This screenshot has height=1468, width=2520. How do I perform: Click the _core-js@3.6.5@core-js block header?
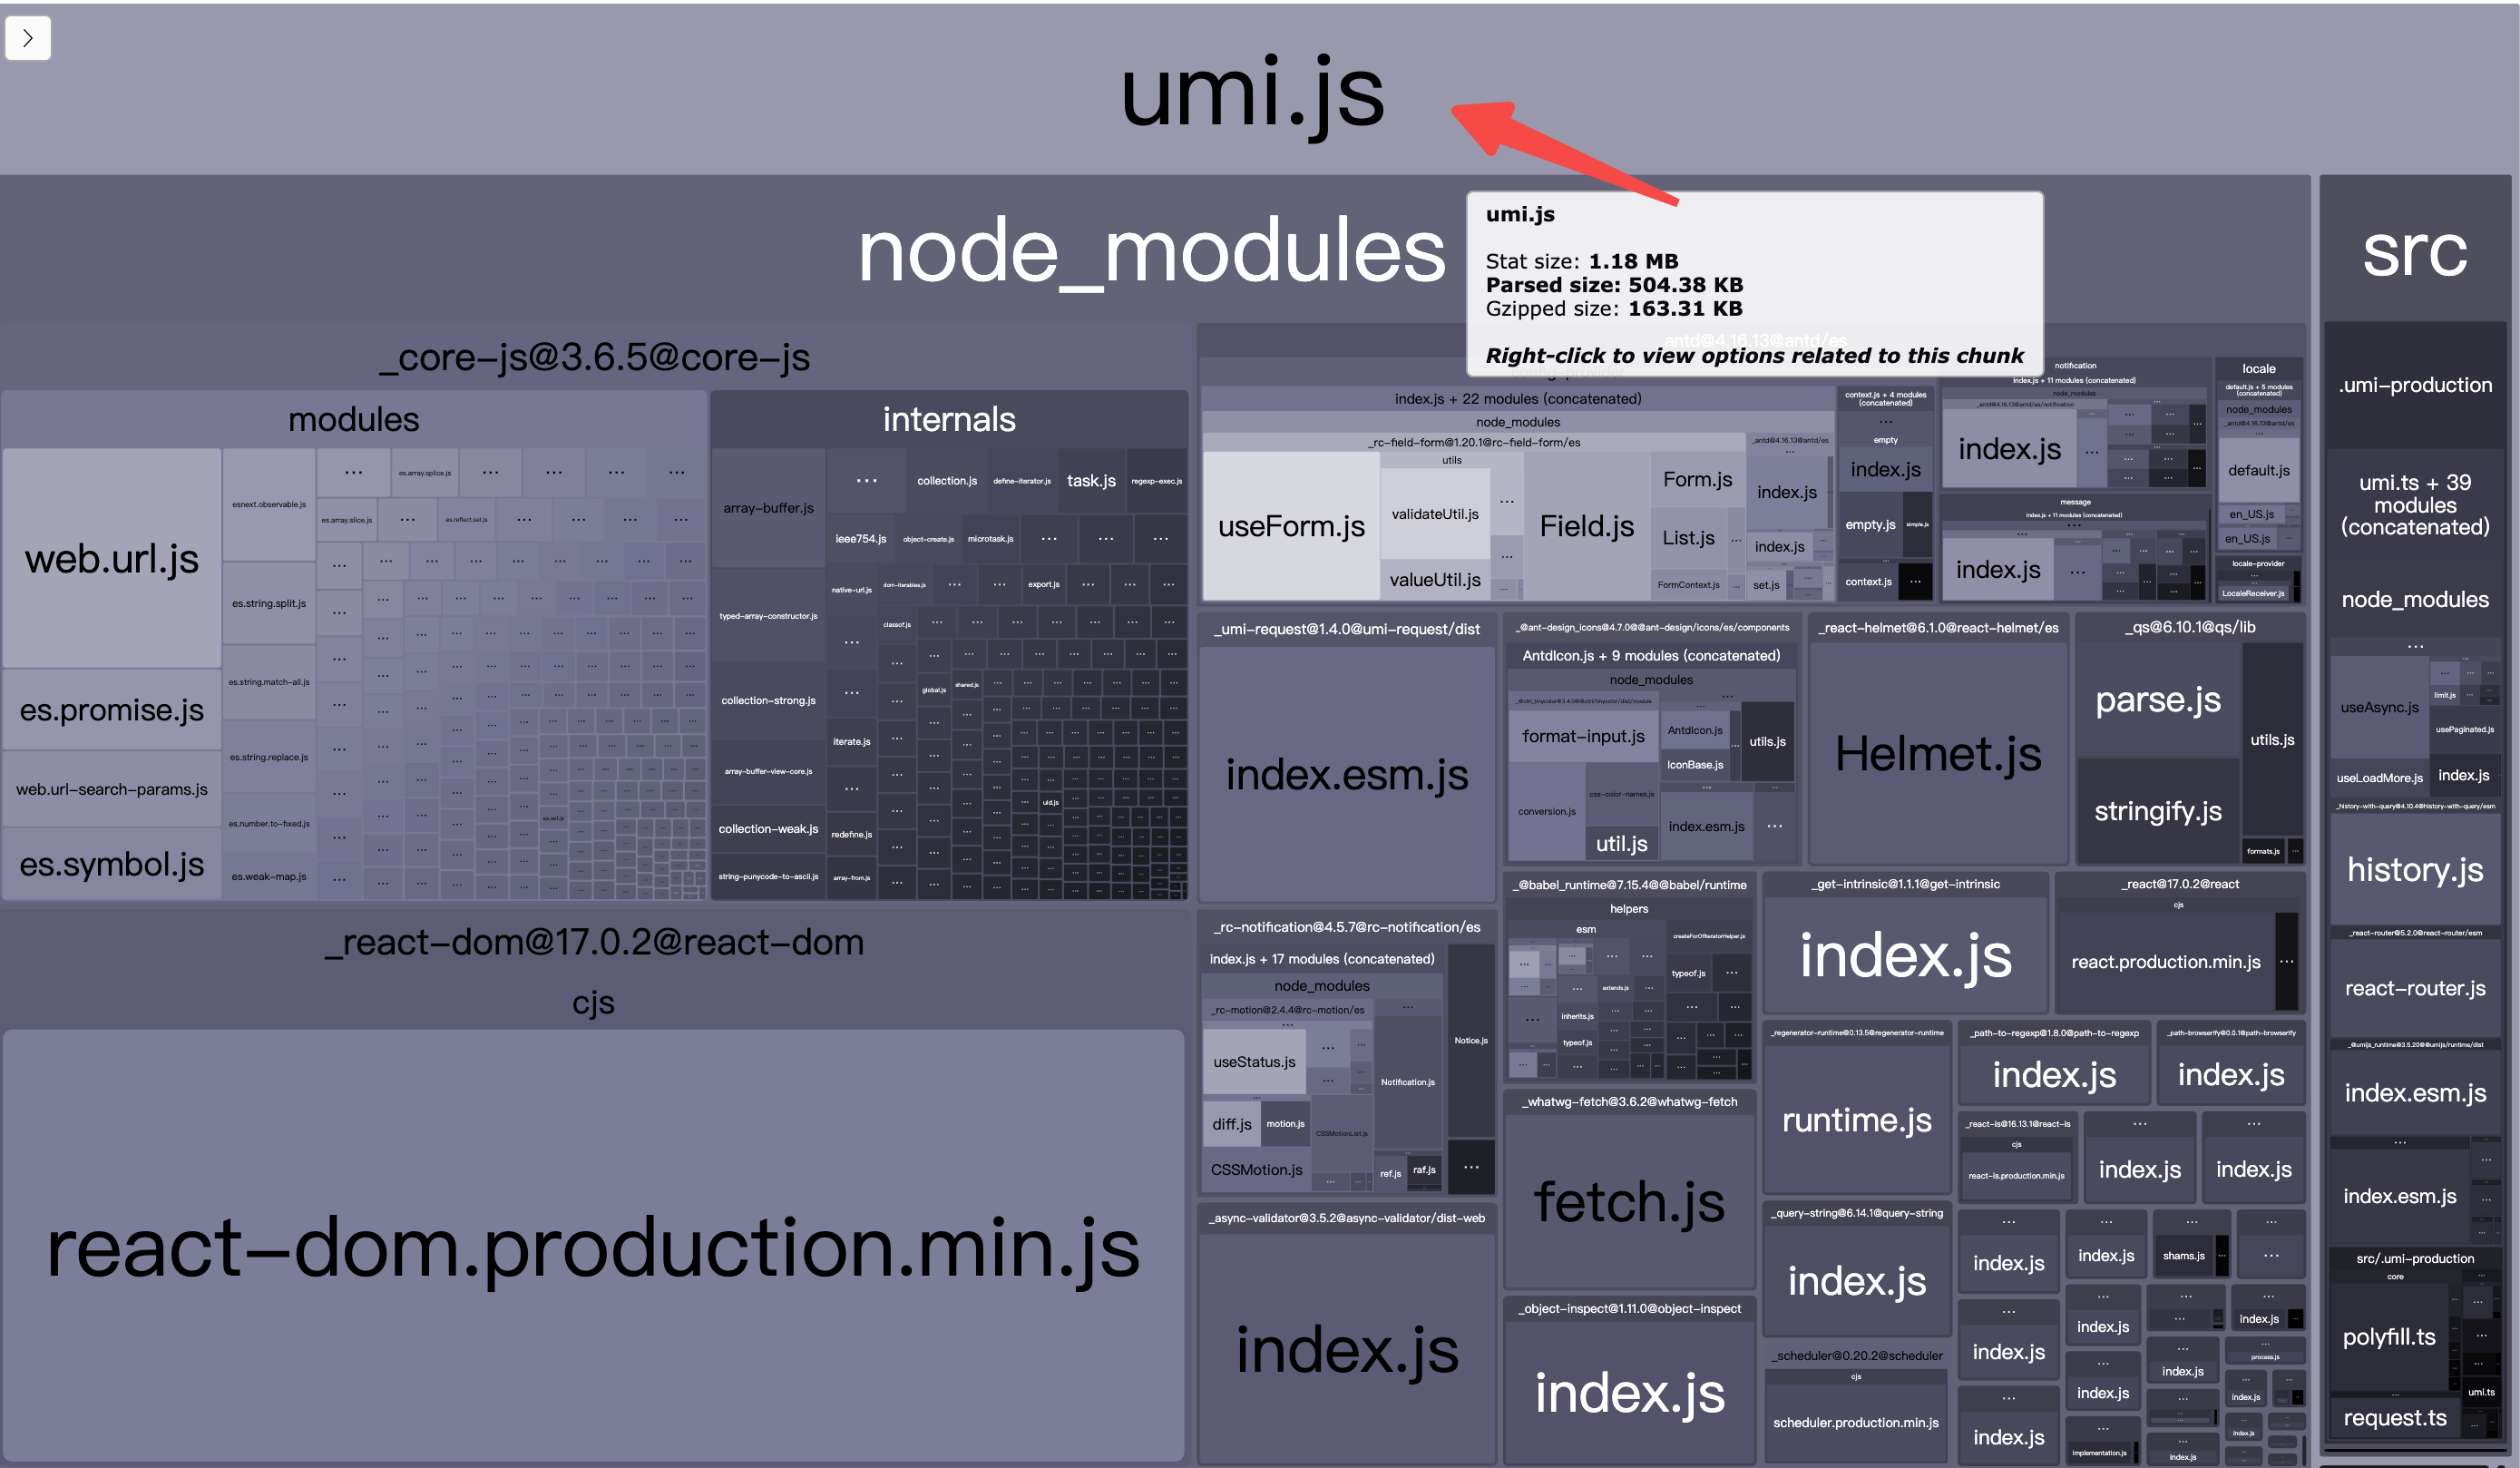[594, 357]
